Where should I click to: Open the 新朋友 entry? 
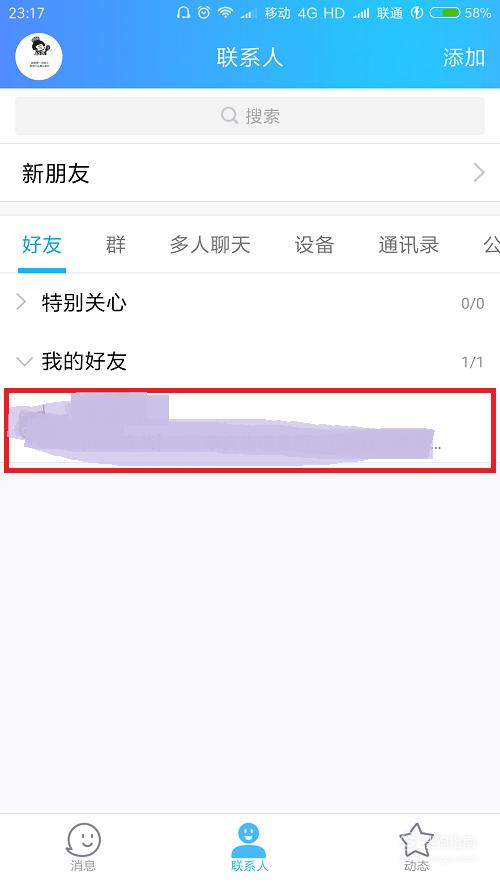(x=250, y=173)
